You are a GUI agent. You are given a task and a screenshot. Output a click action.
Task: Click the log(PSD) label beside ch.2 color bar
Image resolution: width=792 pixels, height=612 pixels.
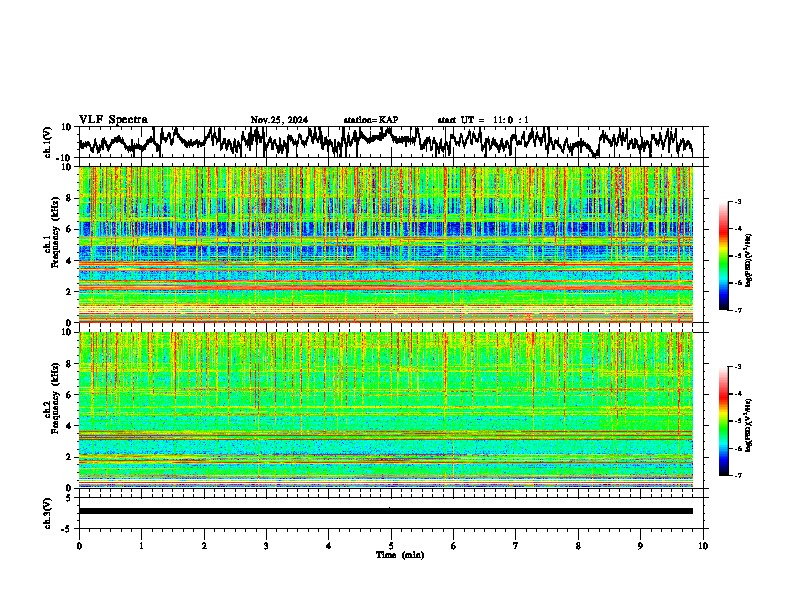749,425
